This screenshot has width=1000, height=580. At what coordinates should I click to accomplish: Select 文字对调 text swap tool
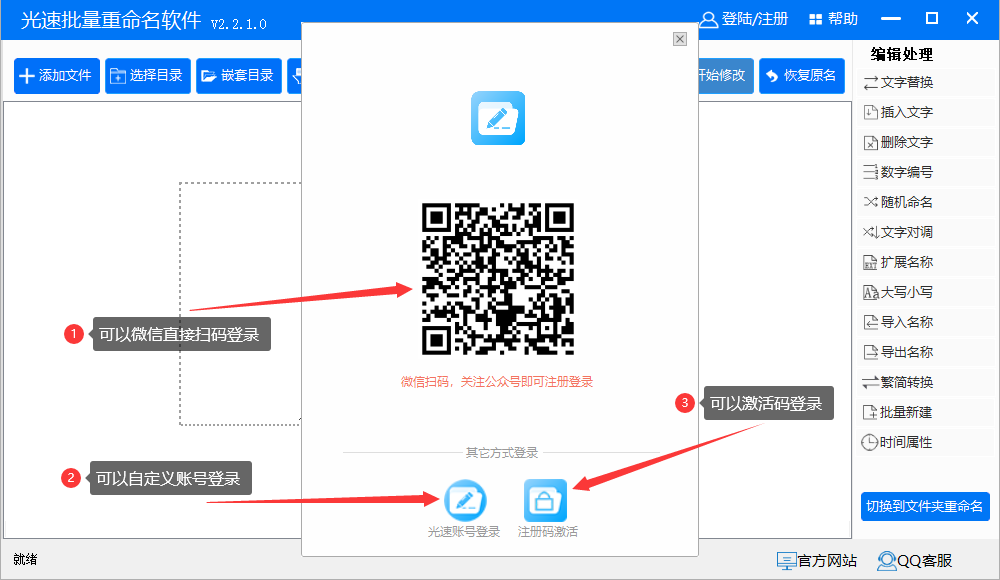click(x=899, y=232)
